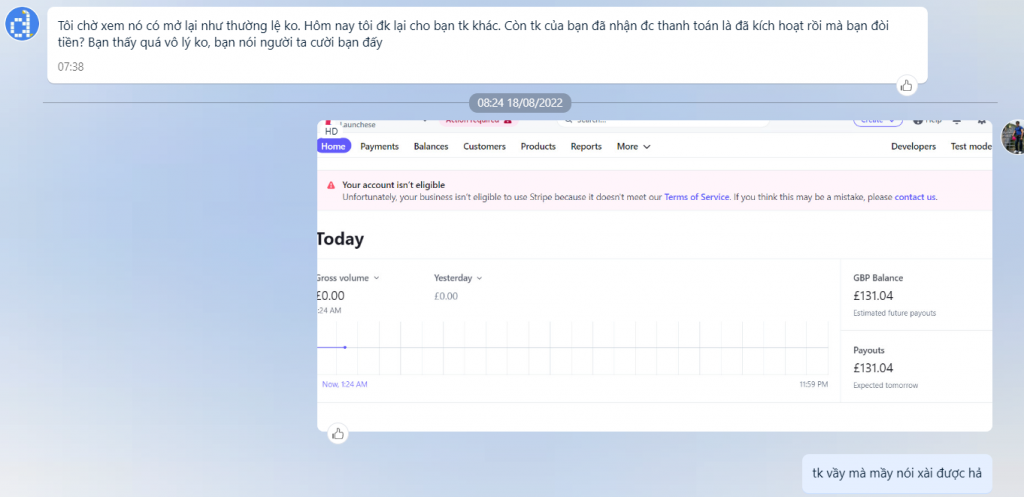This screenshot has width=1024, height=497.
Task: Toggle Test mode in the Stripe header
Action: point(969,146)
